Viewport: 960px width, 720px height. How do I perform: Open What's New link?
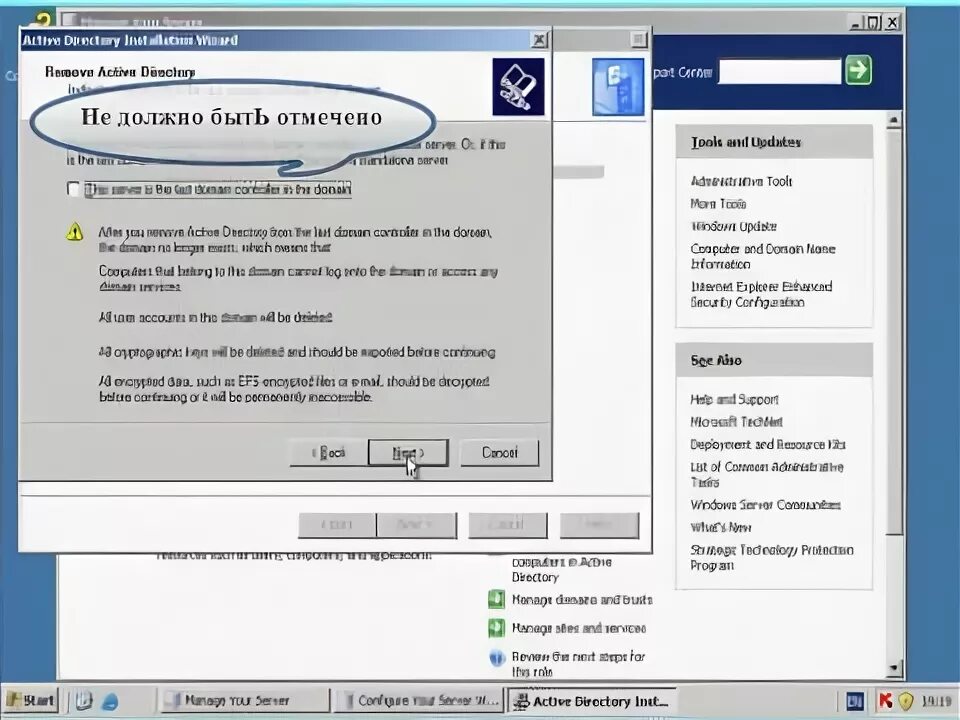coord(721,527)
